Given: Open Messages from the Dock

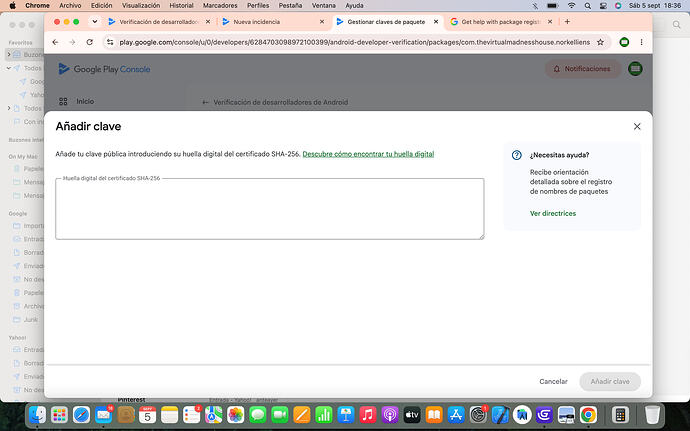Looking at the screenshot, I should tap(257, 415).
